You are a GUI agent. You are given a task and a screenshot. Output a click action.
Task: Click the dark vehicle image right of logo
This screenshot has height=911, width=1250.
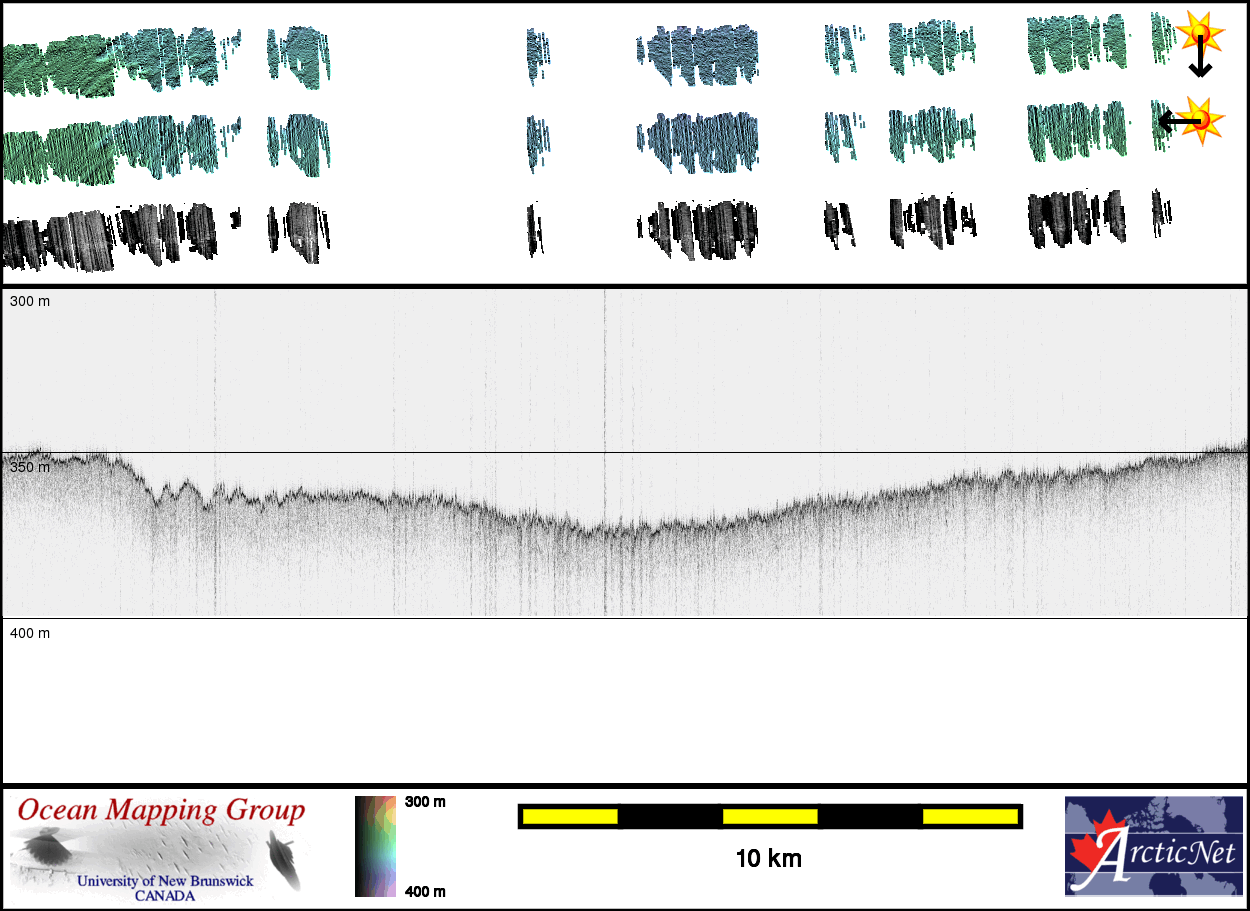283,861
